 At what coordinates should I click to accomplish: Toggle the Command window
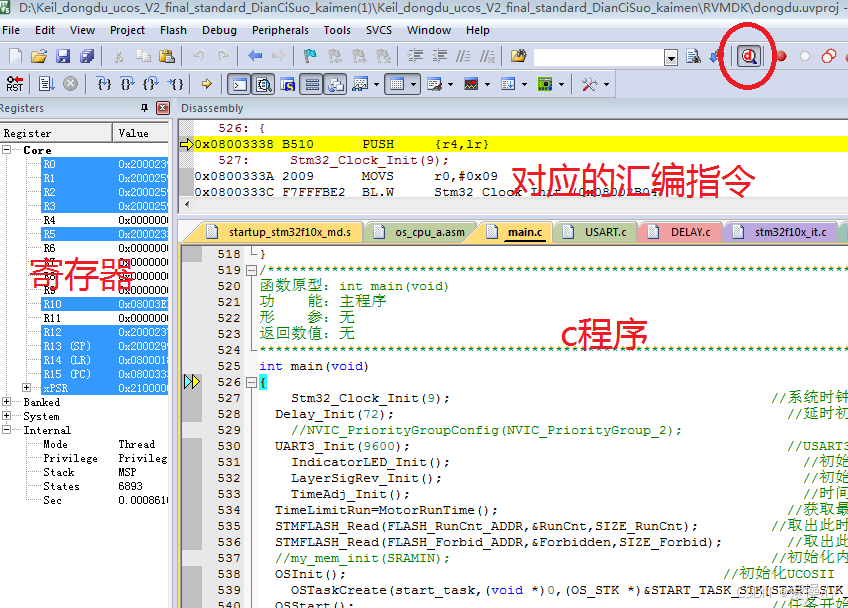(x=240, y=84)
